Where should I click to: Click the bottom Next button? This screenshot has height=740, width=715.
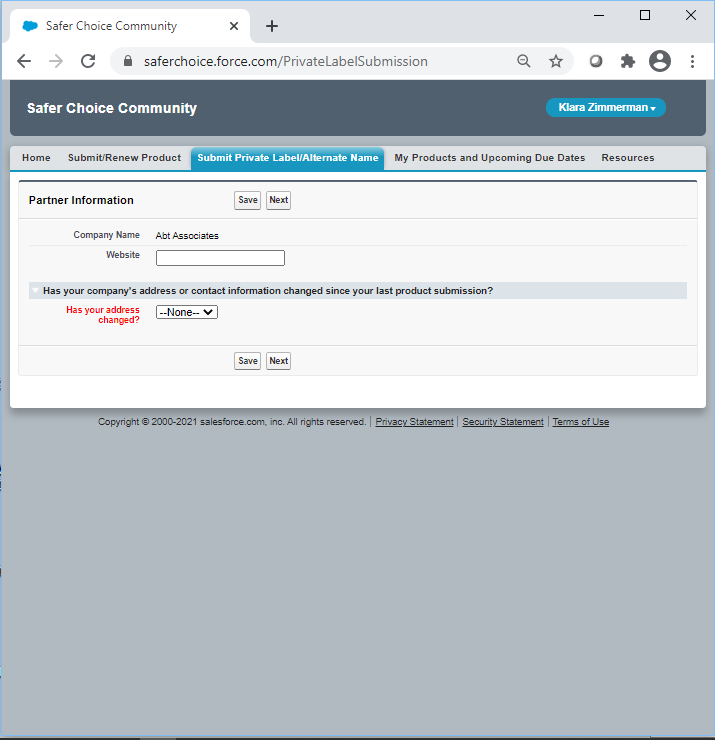point(278,361)
